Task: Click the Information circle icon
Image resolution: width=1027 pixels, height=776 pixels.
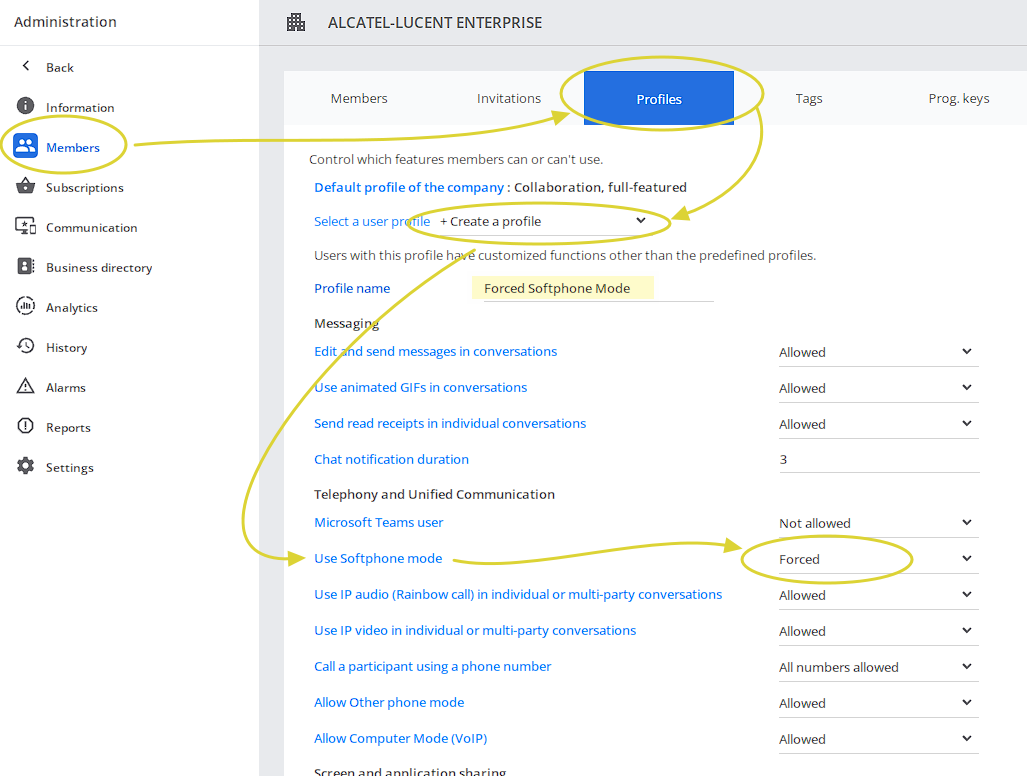Action: [26, 105]
